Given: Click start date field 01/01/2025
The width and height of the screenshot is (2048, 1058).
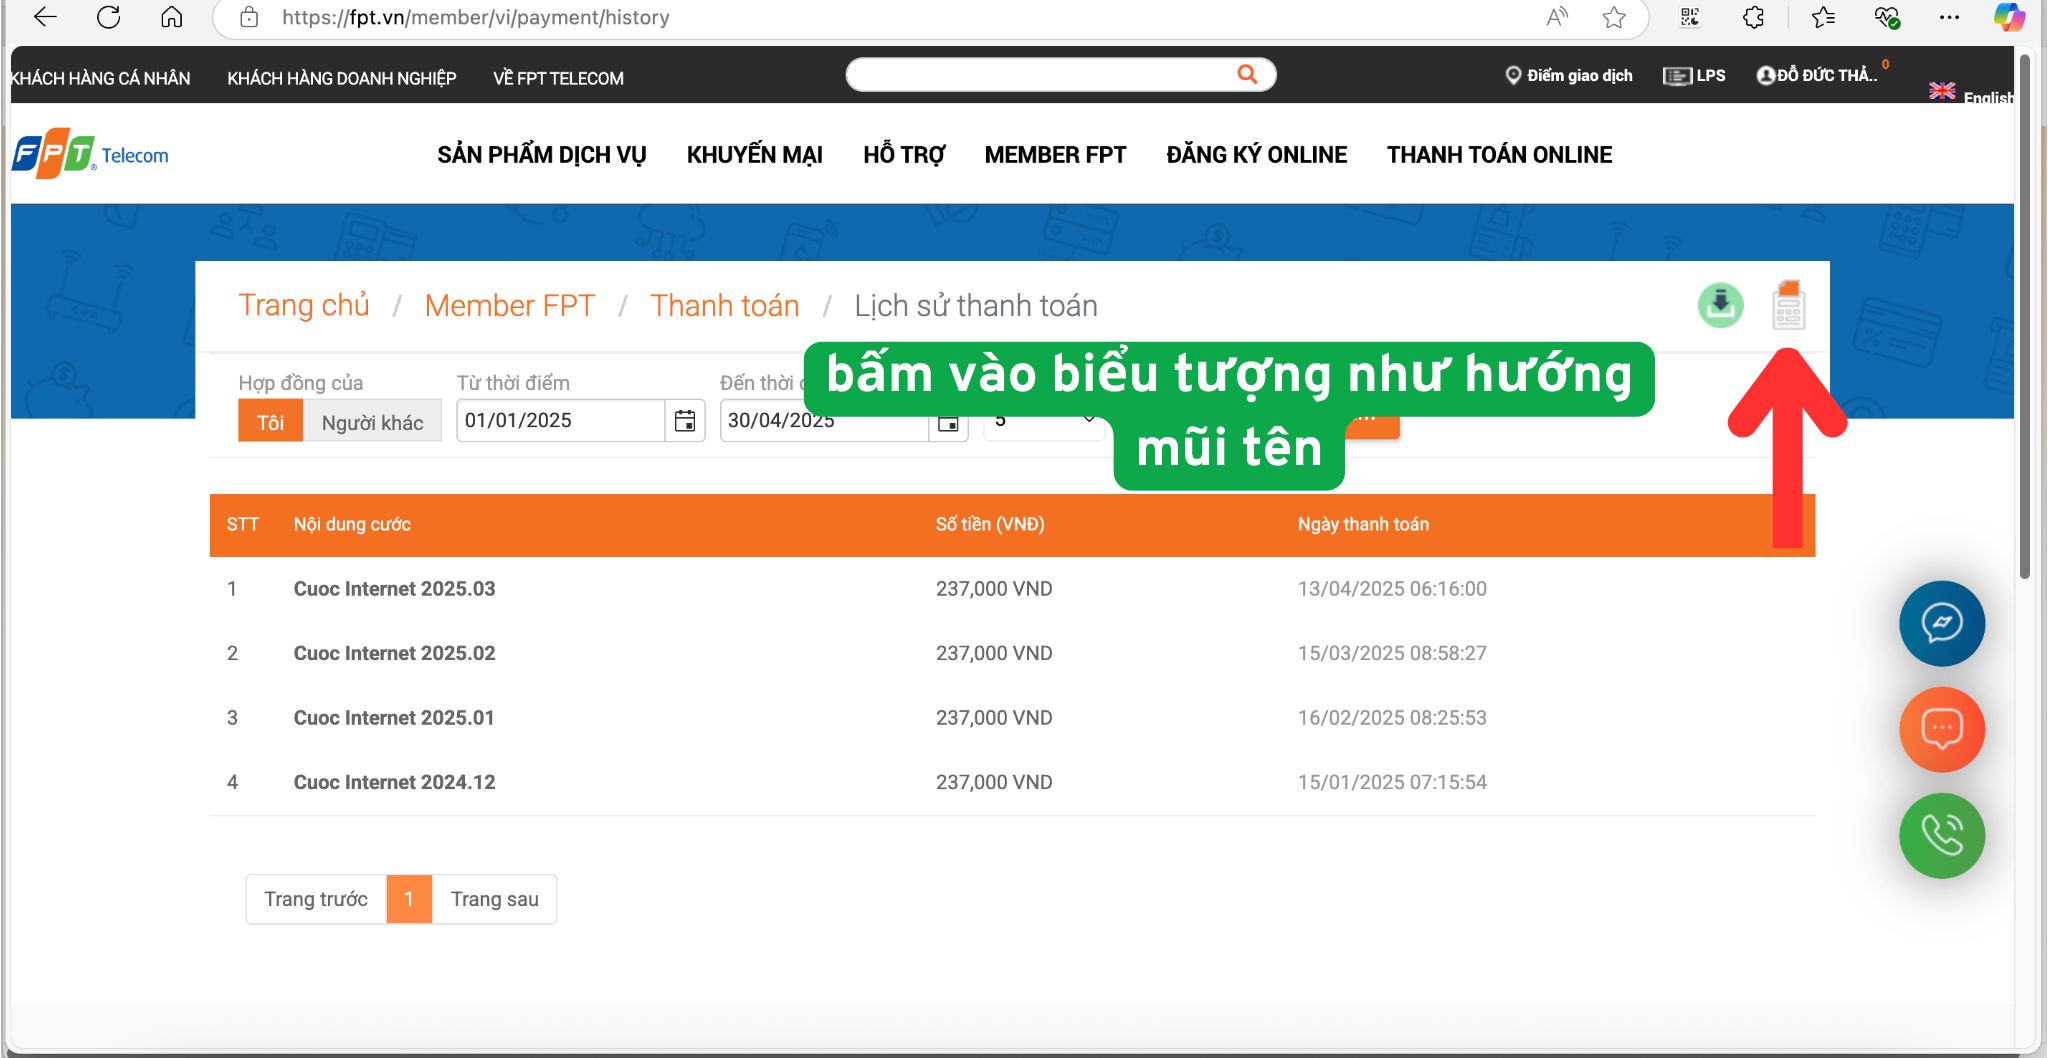Looking at the screenshot, I should [x=560, y=421].
